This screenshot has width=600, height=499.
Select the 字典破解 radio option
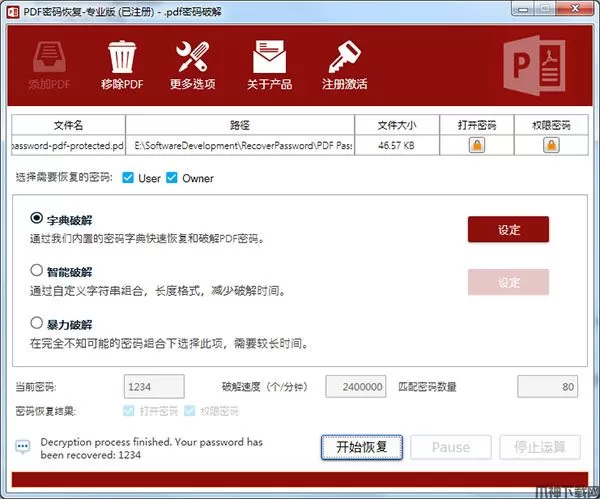tap(36, 218)
